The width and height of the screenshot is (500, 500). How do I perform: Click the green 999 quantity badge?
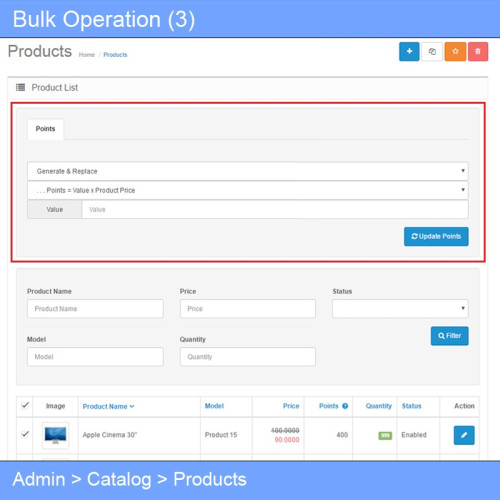385,435
